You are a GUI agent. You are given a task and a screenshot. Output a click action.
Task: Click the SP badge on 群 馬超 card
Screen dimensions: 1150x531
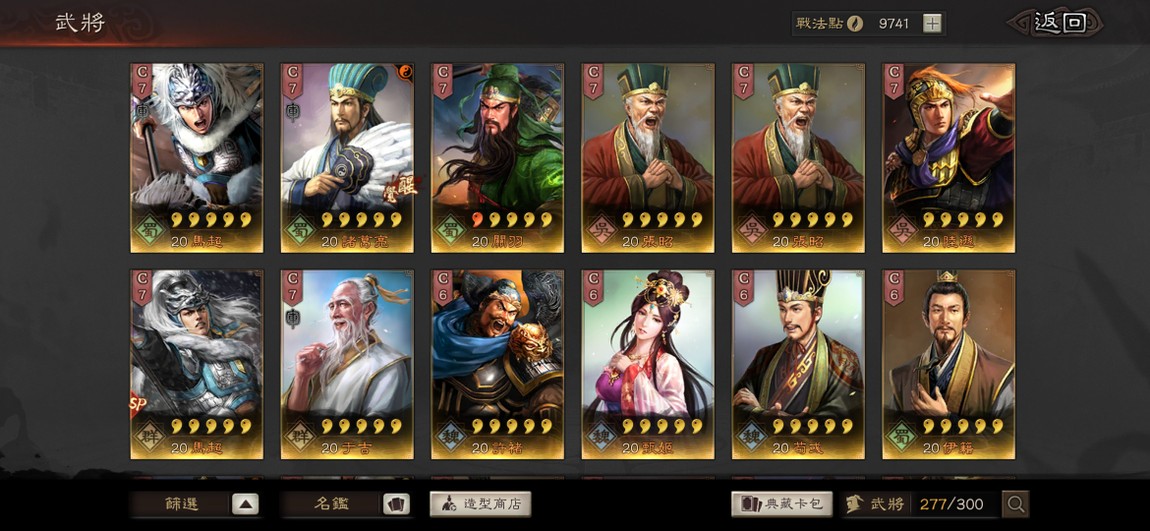point(136,405)
